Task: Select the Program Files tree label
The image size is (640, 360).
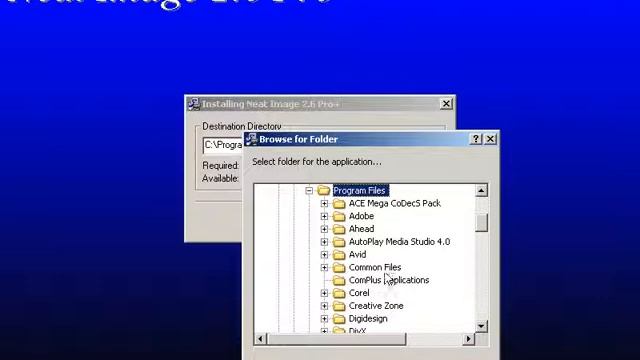Action: [360, 191]
